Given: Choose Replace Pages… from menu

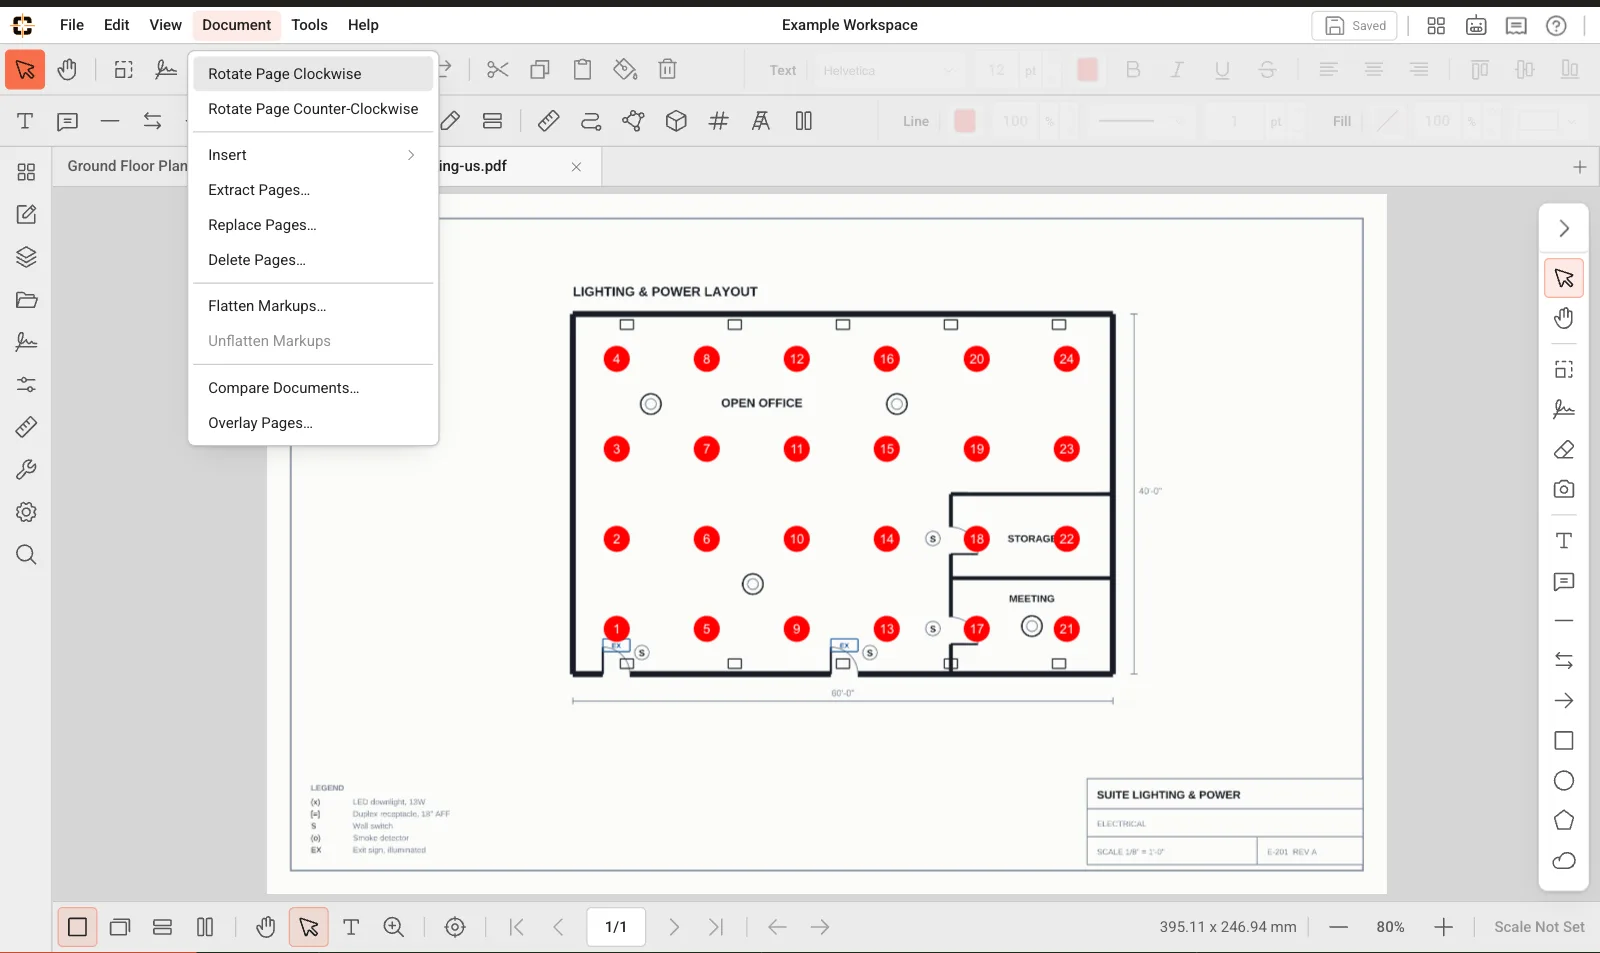Looking at the screenshot, I should click(x=313, y=225).
